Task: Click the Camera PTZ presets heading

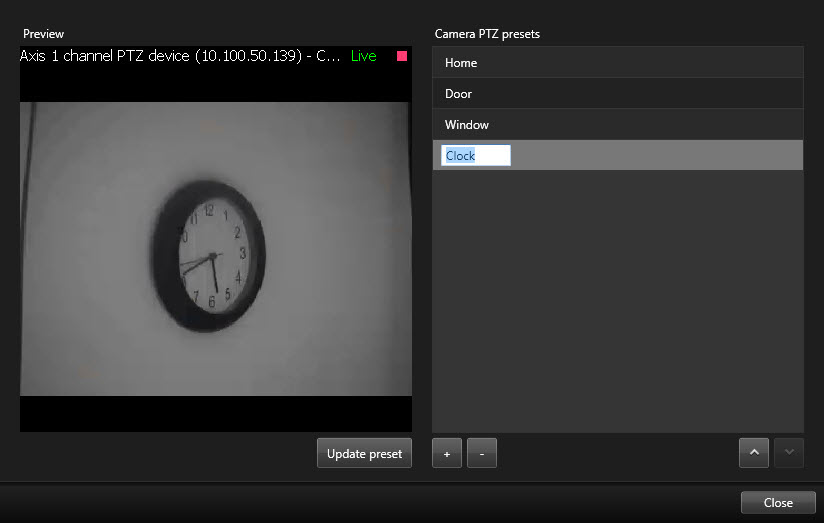Action: pyautogui.click(x=487, y=34)
